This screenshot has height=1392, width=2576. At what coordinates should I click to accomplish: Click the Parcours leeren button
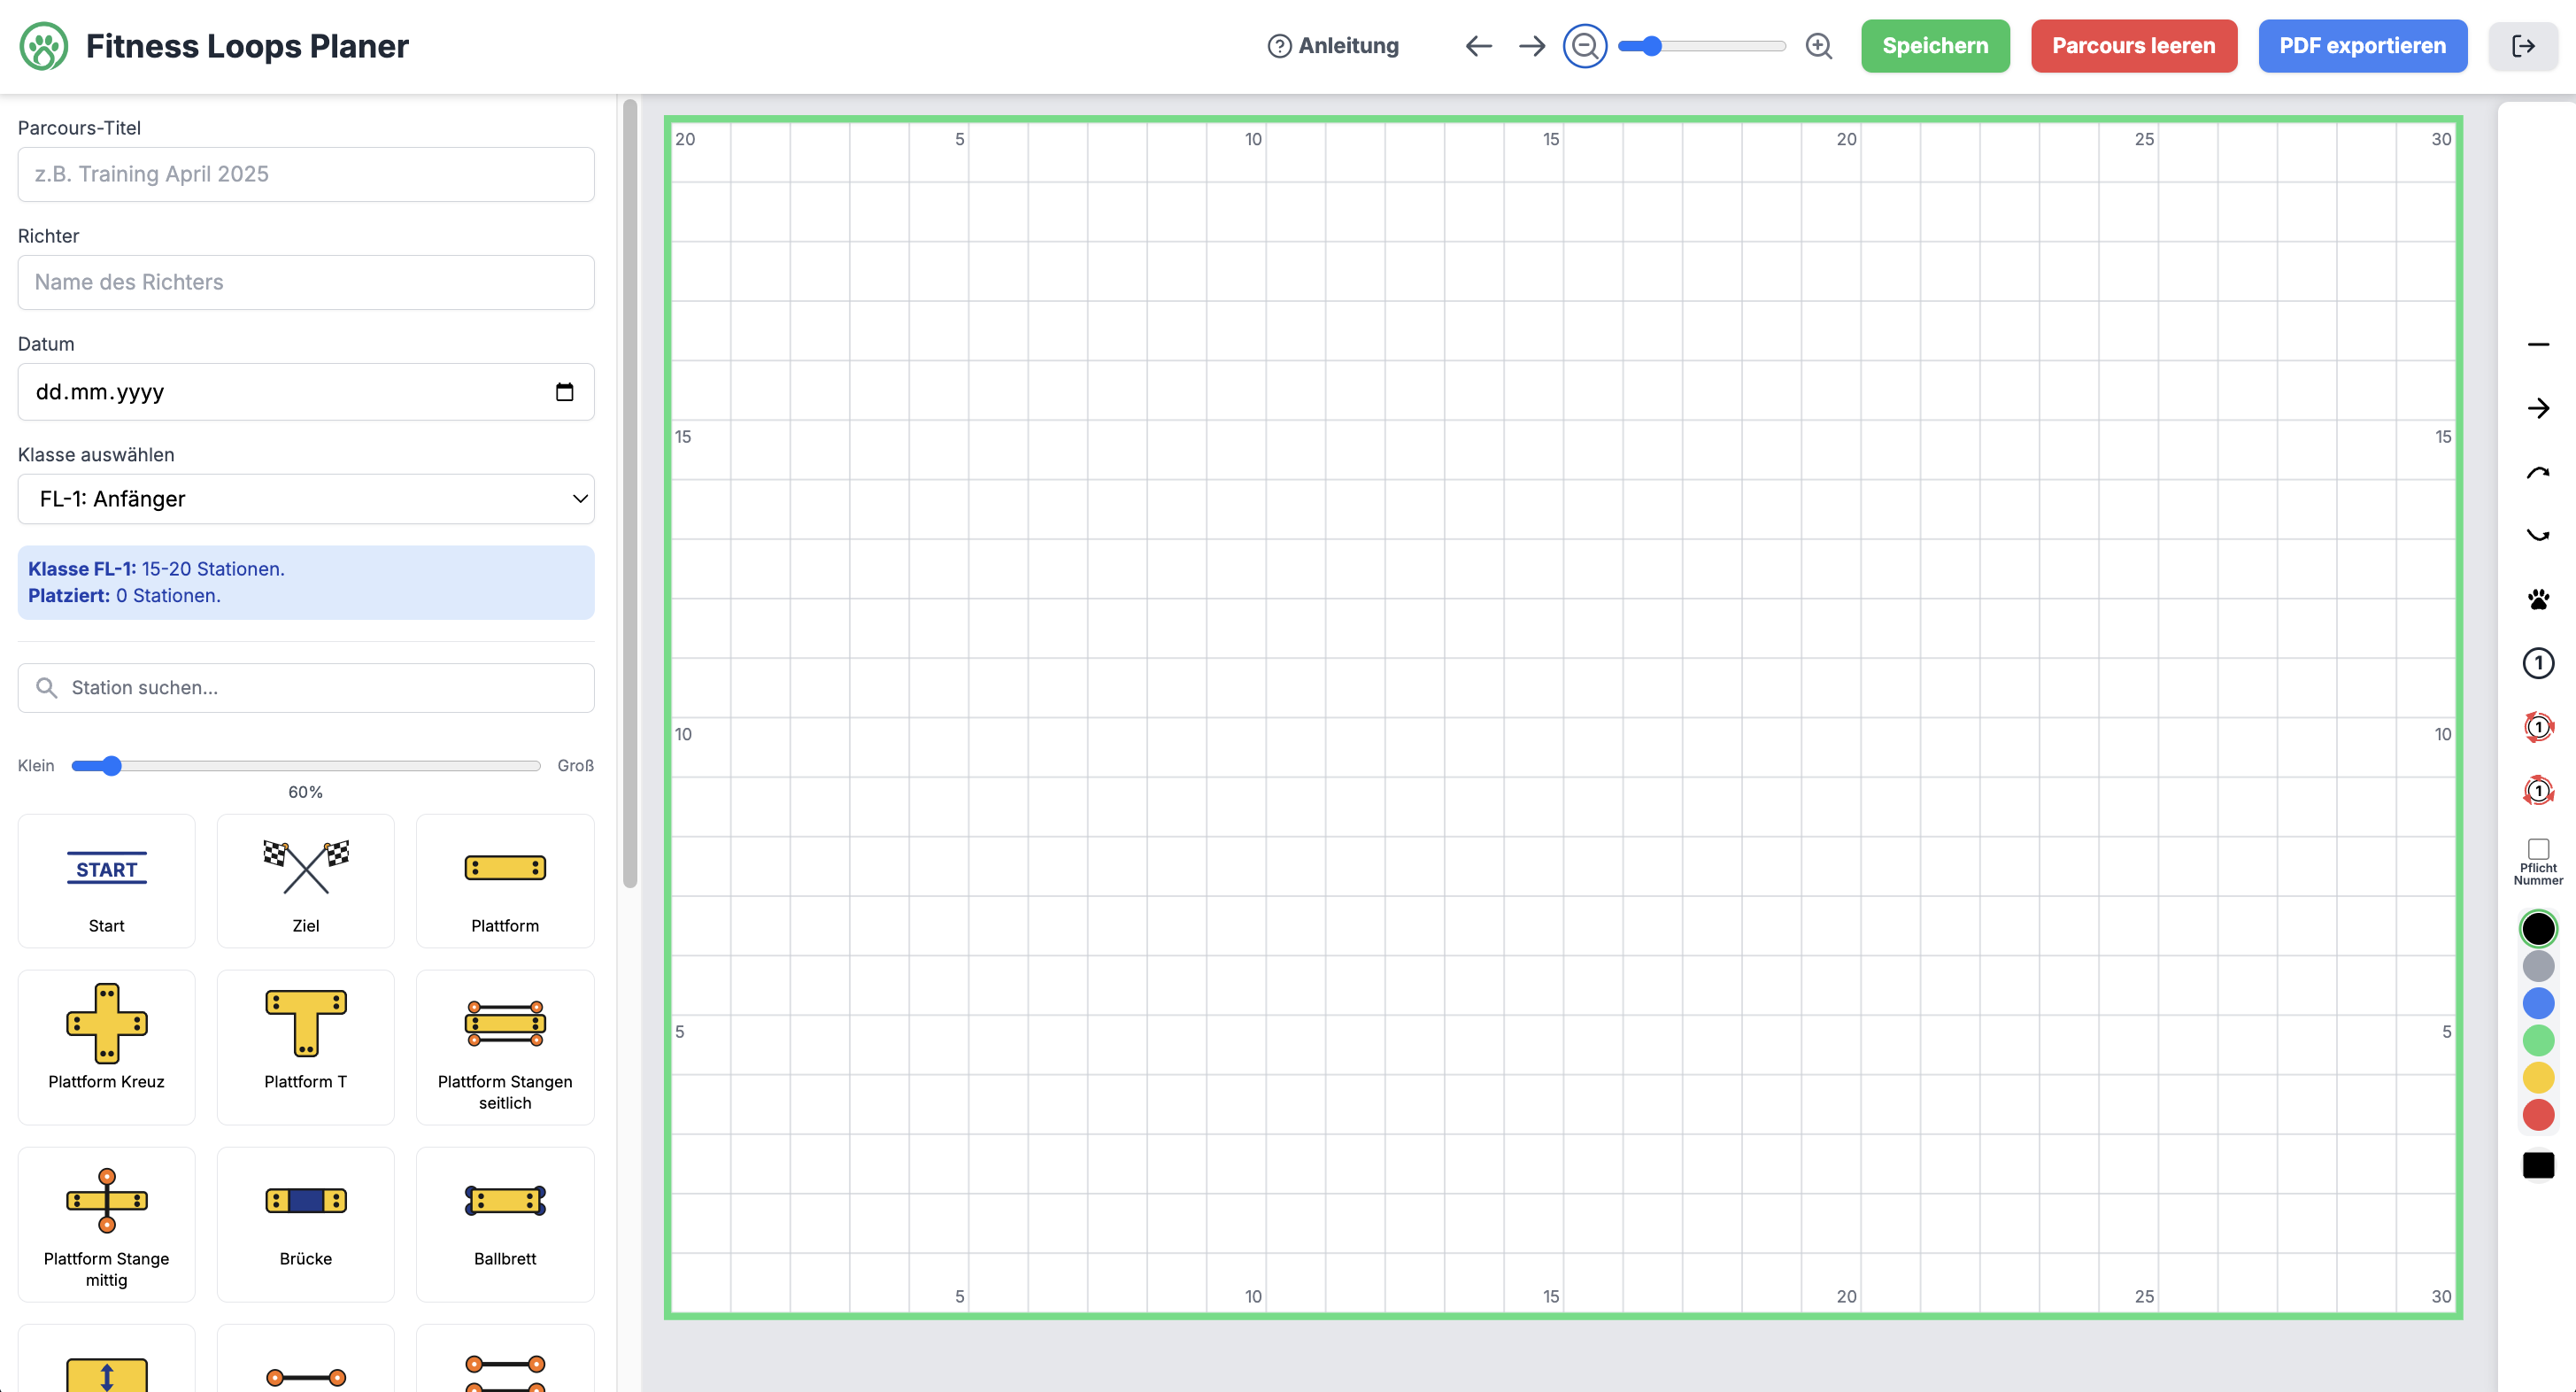tap(2133, 46)
